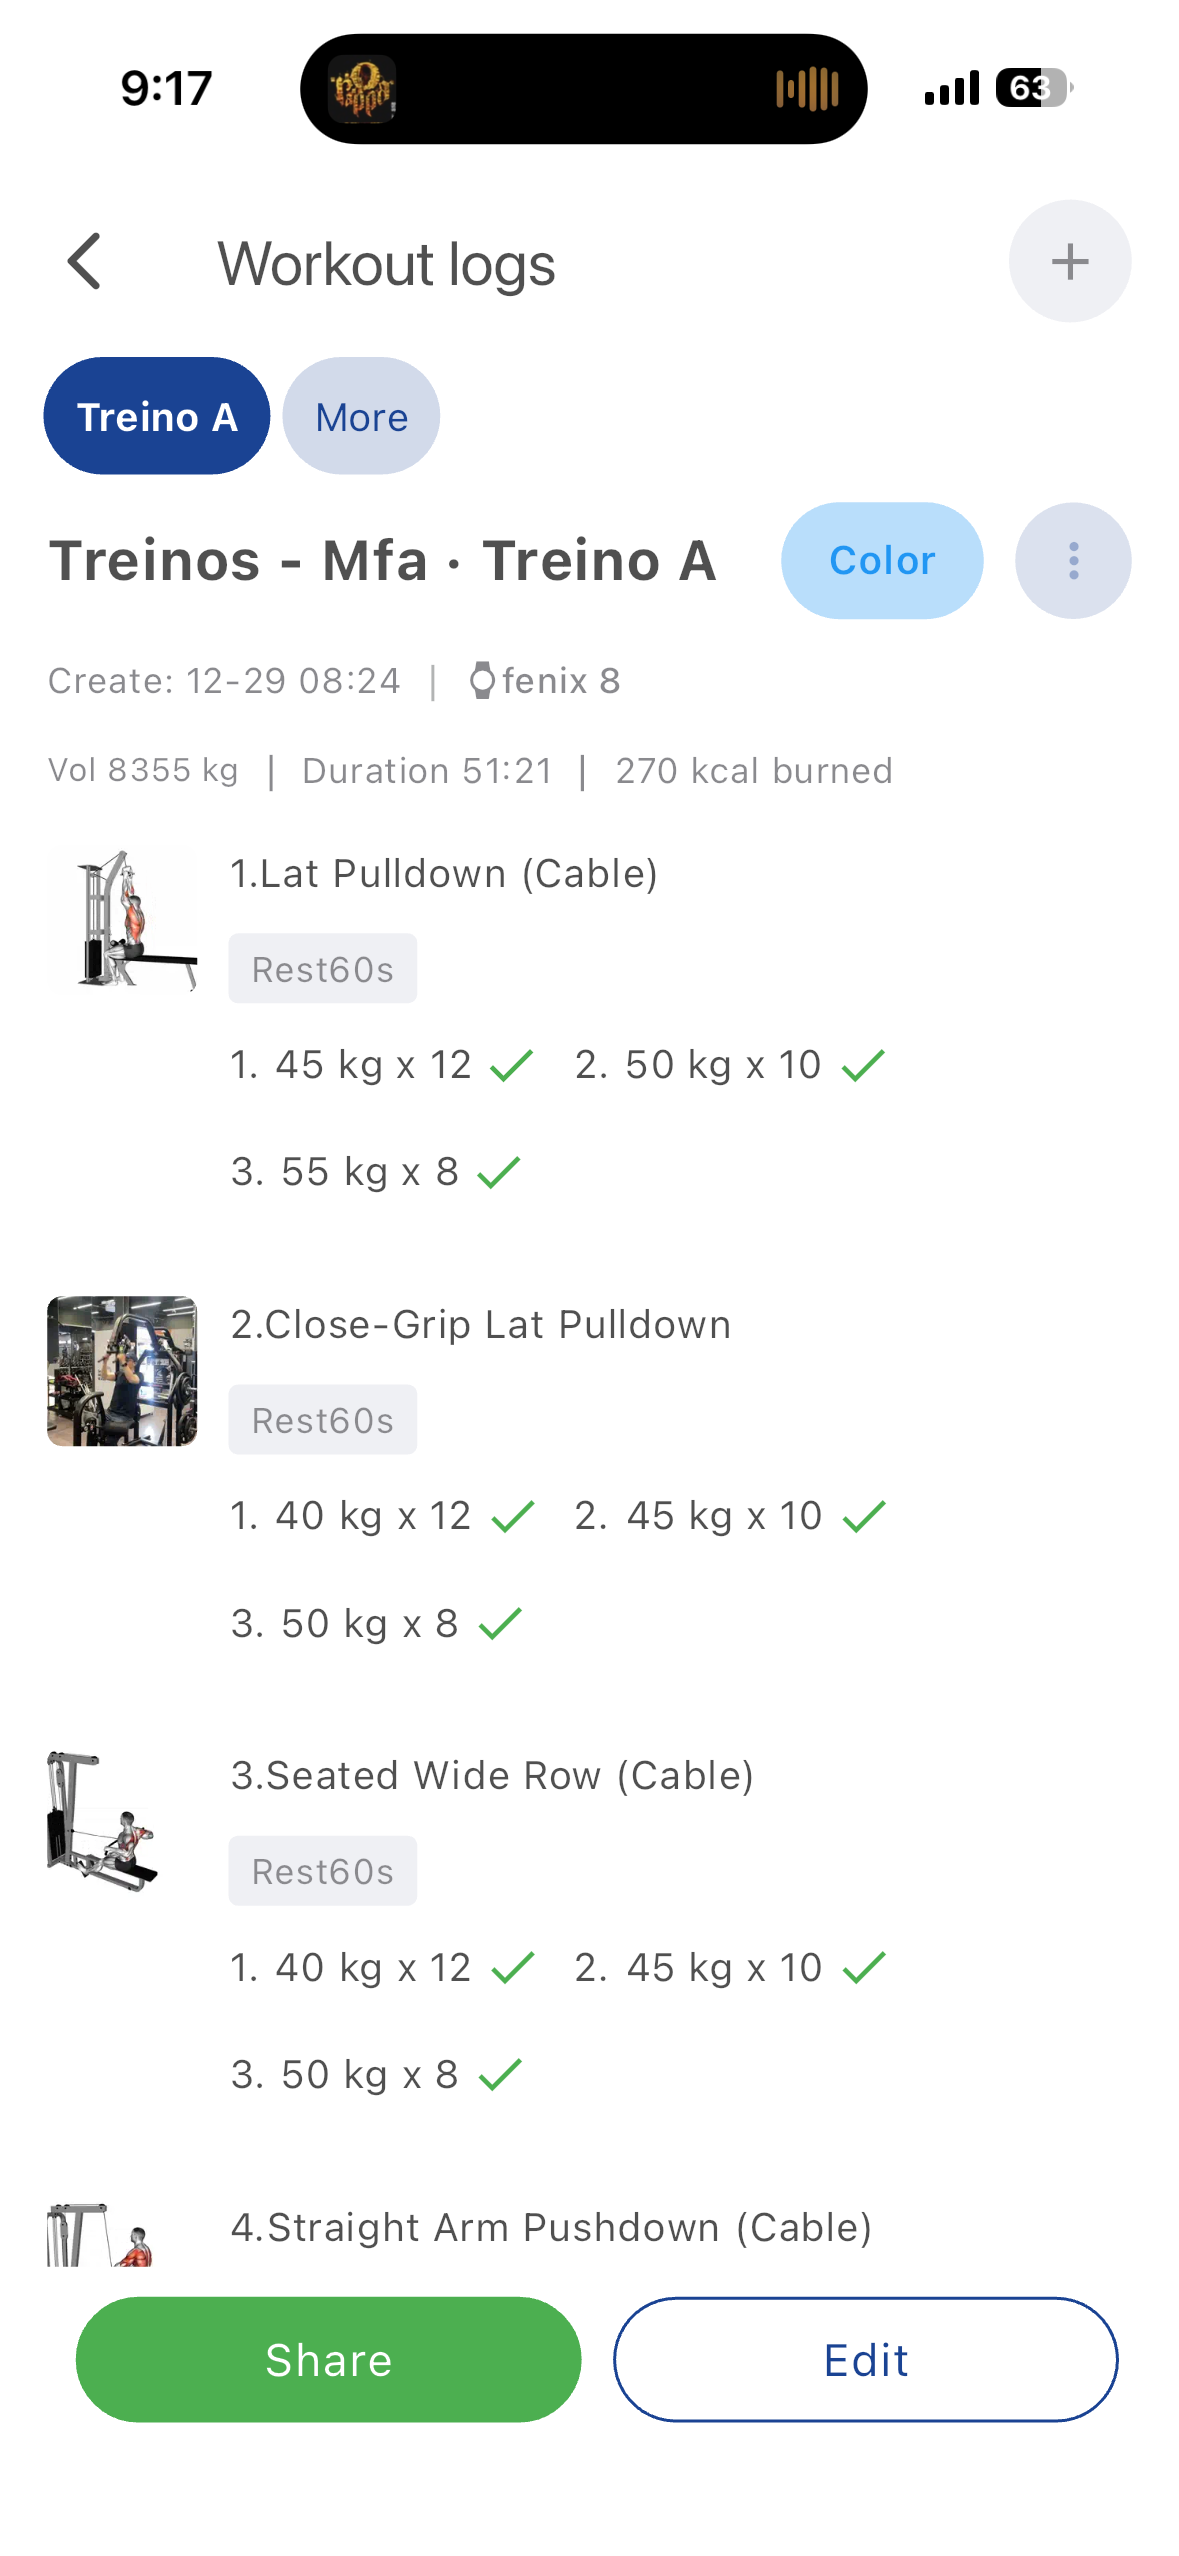Viewport: 1179px width, 2556px height.
Task: Share this workout log
Action: pos(328,2360)
